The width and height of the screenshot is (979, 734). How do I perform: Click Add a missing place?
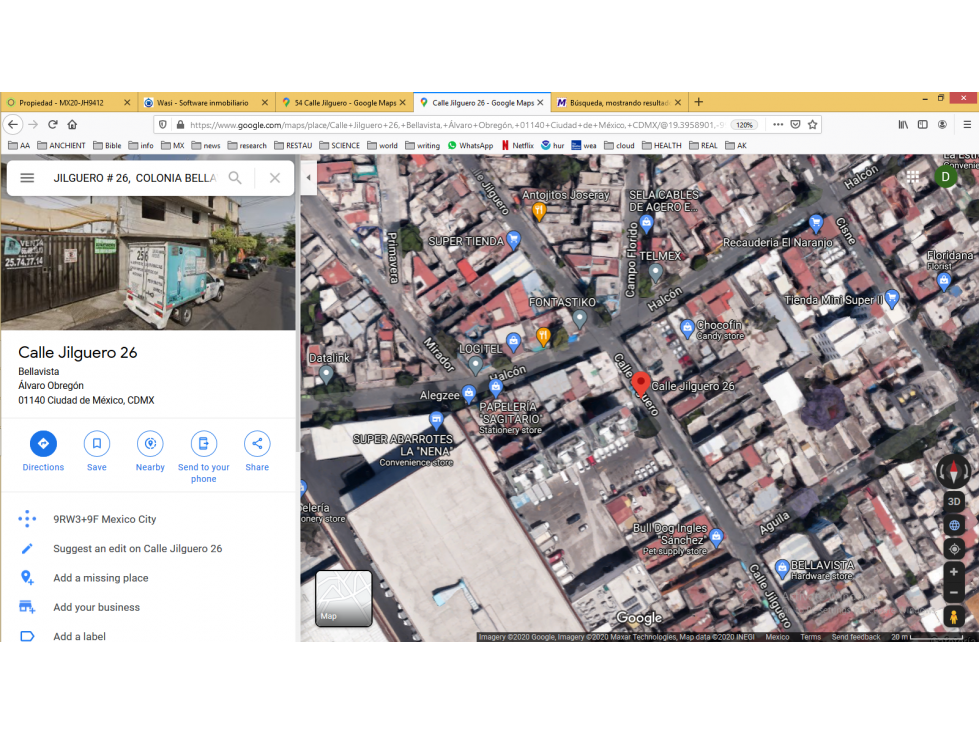tap(101, 578)
